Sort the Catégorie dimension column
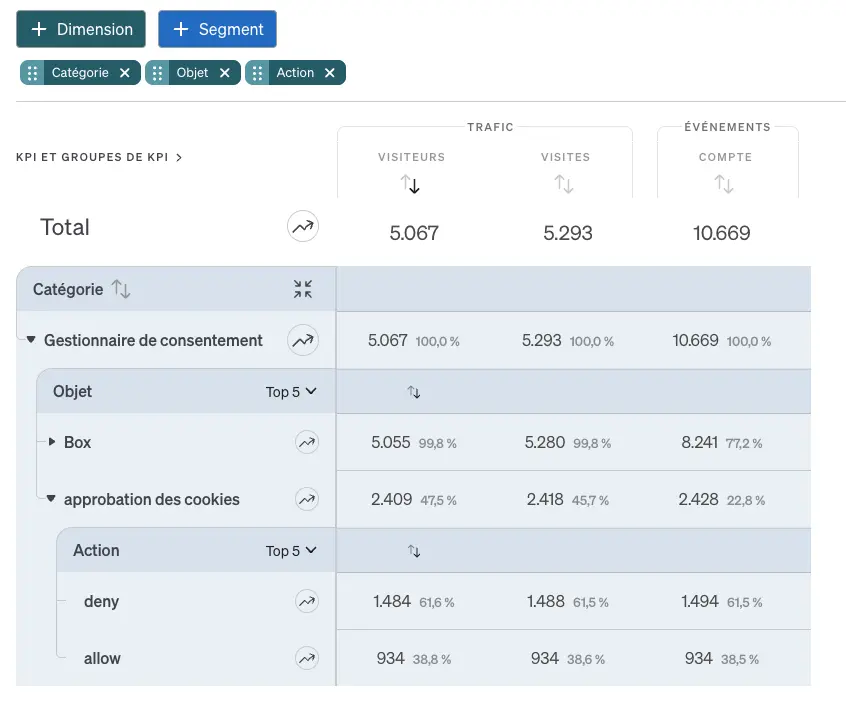Screen dimensions: 846x708 coord(121,289)
